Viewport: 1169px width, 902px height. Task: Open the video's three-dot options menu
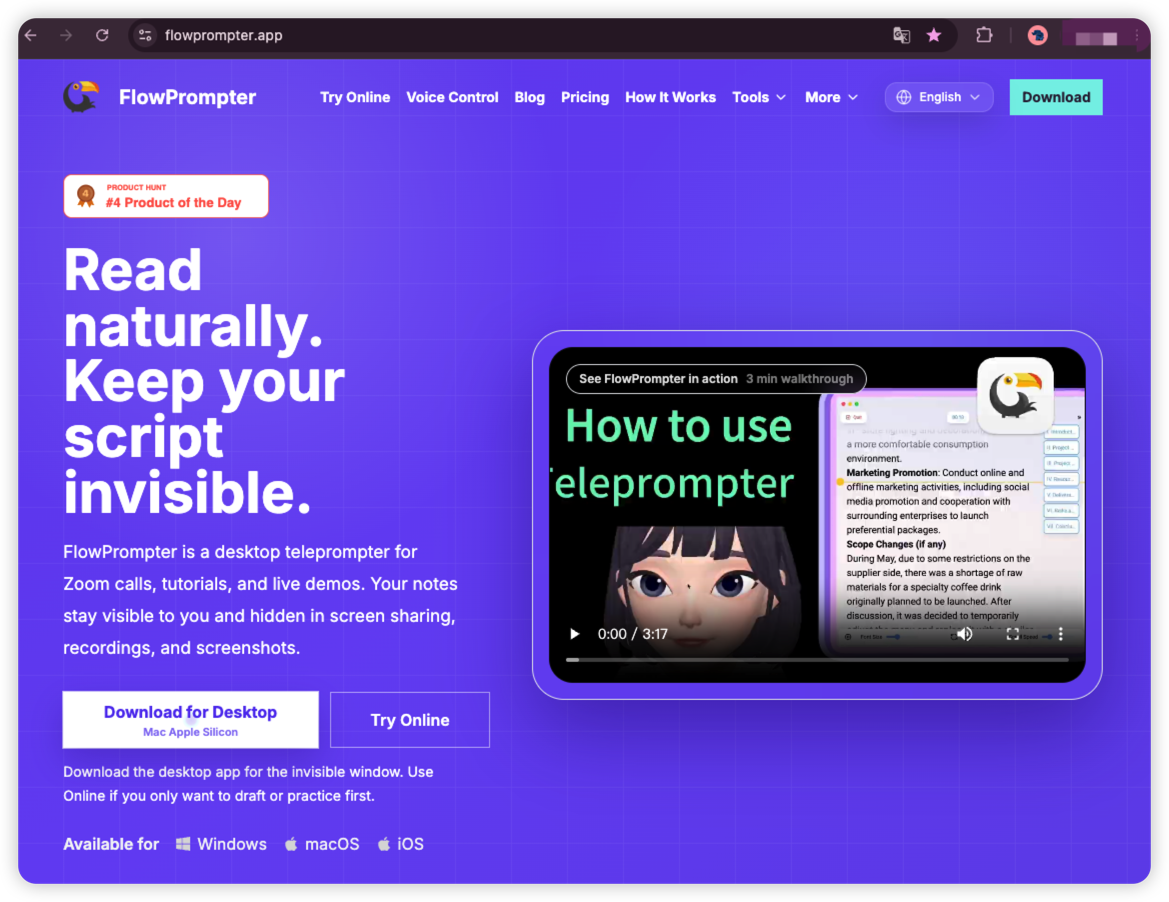coord(1060,634)
